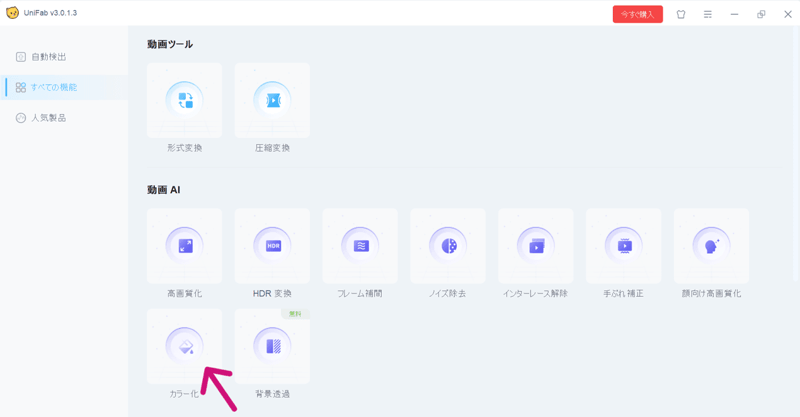Screen dimensions: 800x417
Task: Click the HDR 変換 label
Action: coord(272,293)
